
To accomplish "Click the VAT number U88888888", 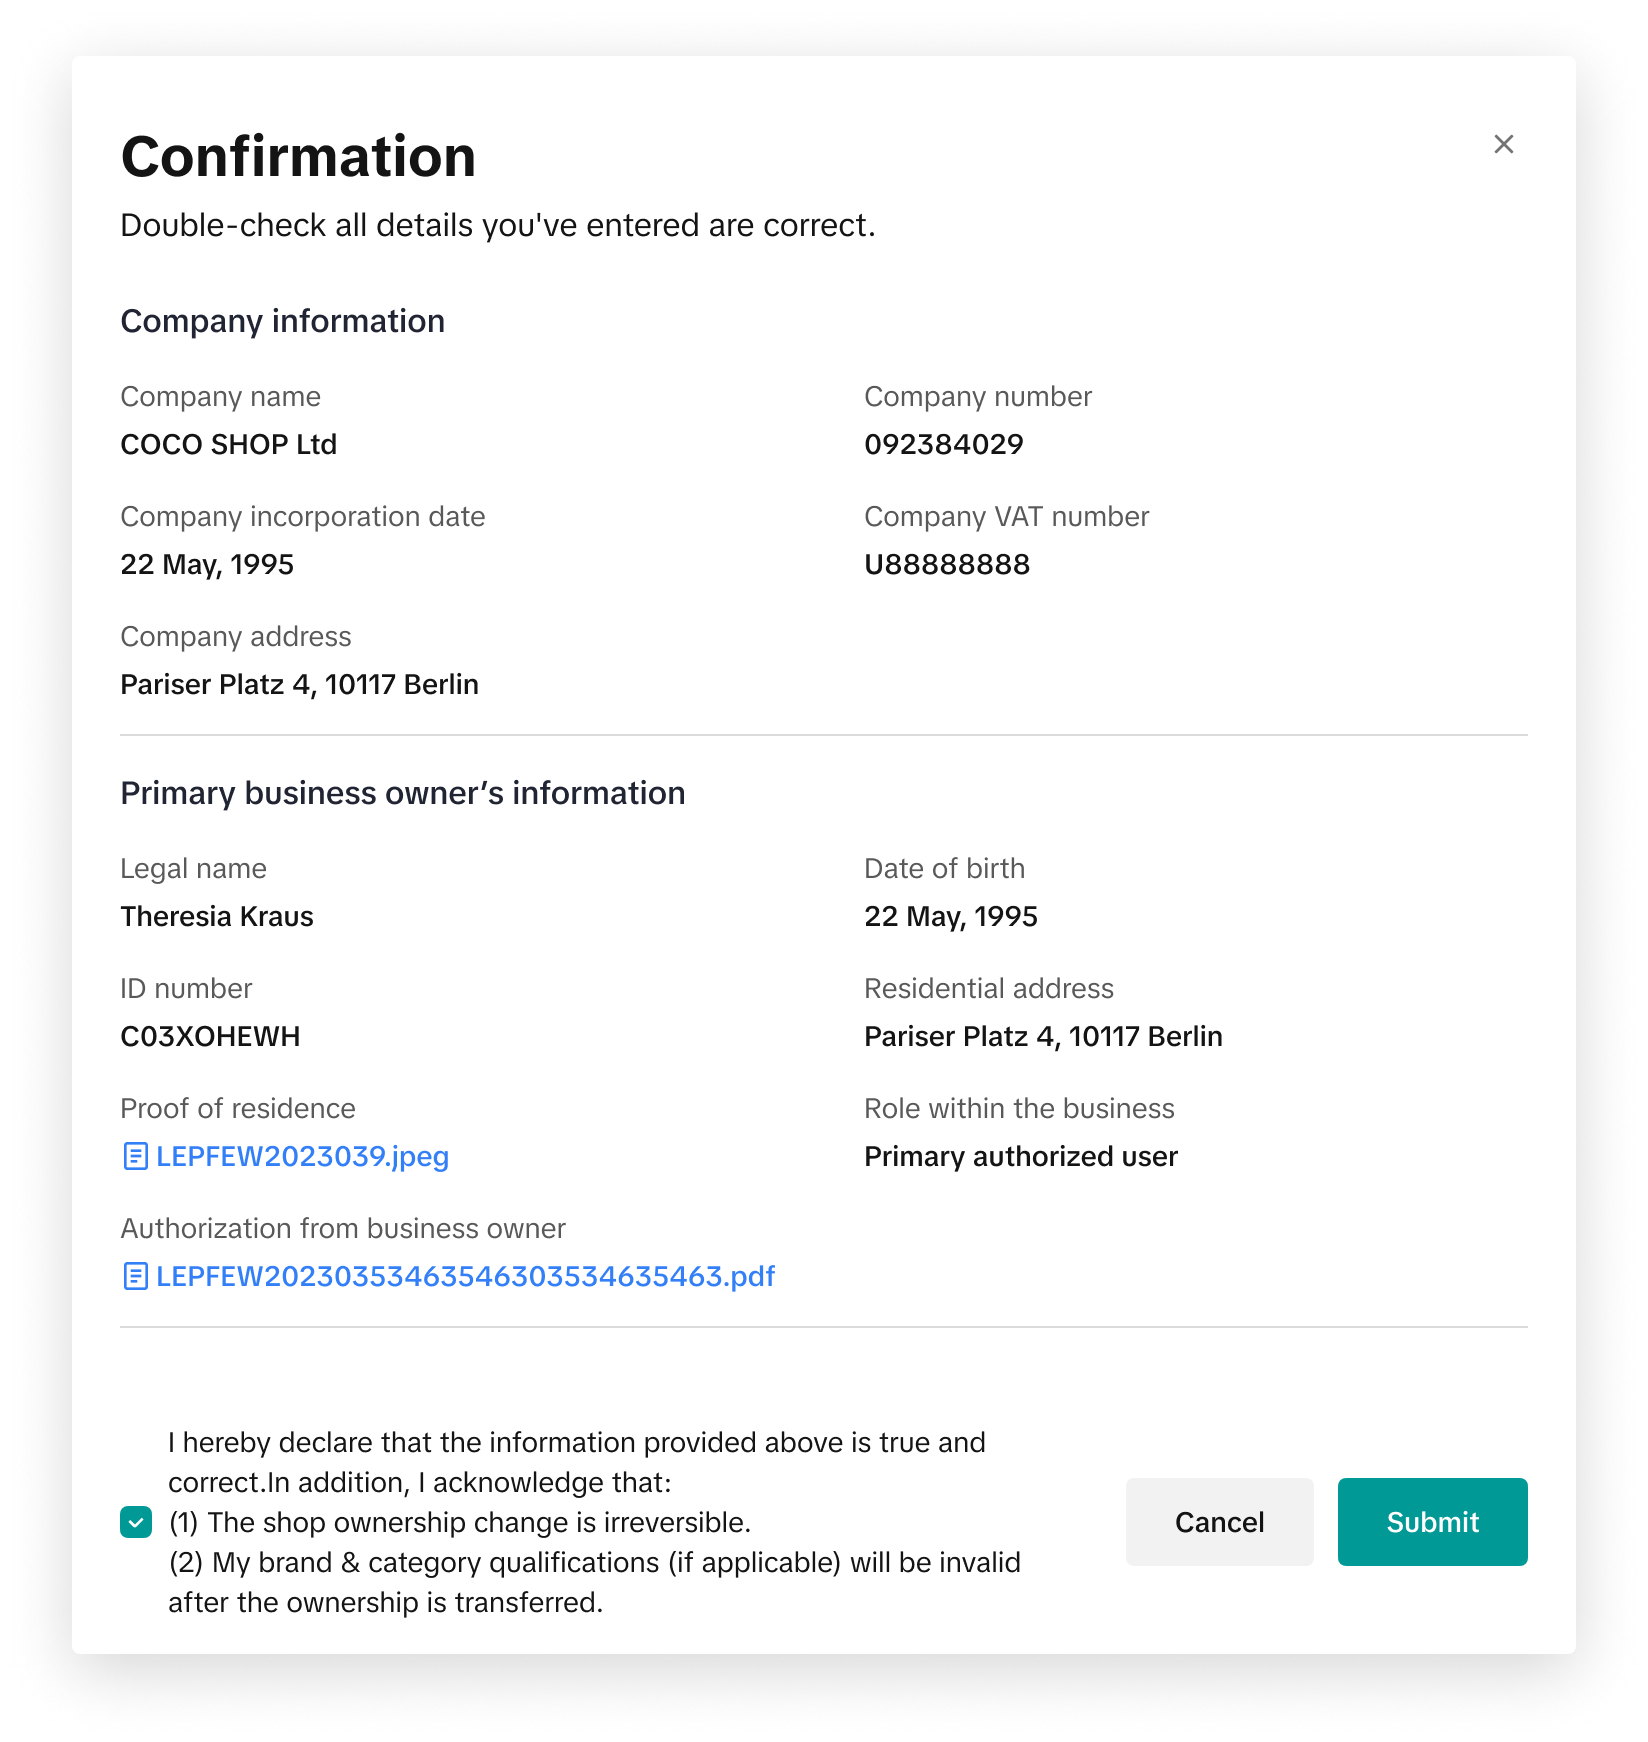I will click(x=946, y=565).
